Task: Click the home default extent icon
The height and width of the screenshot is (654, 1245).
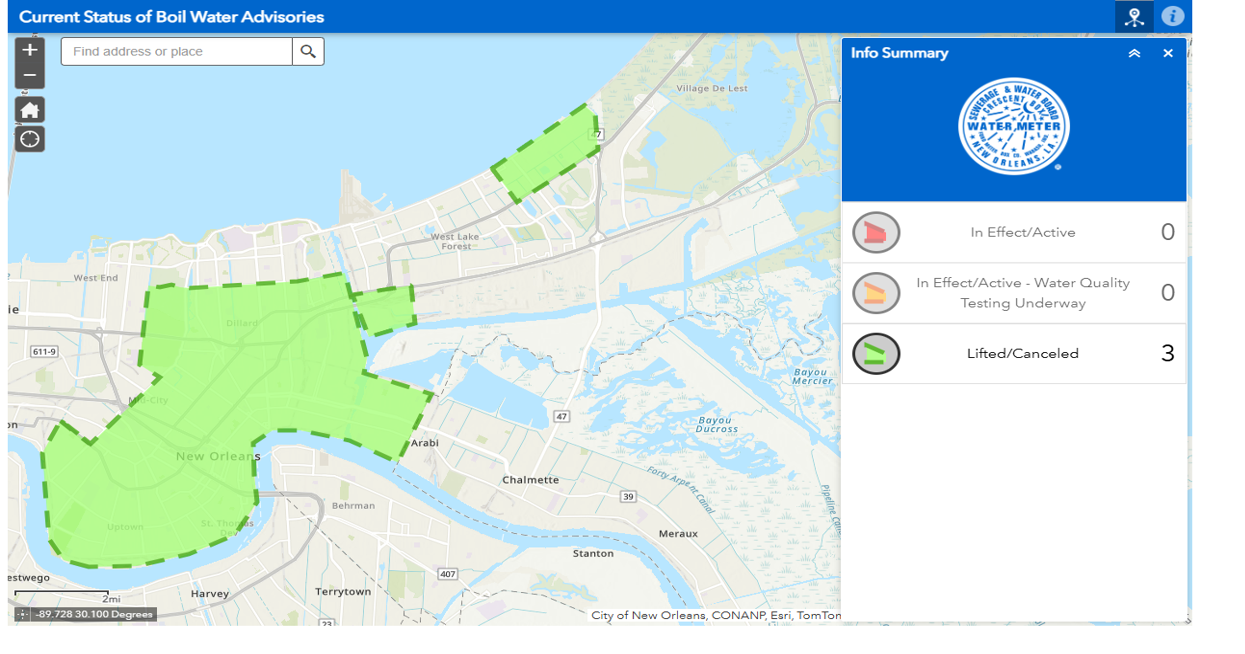Action: pyautogui.click(x=30, y=109)
